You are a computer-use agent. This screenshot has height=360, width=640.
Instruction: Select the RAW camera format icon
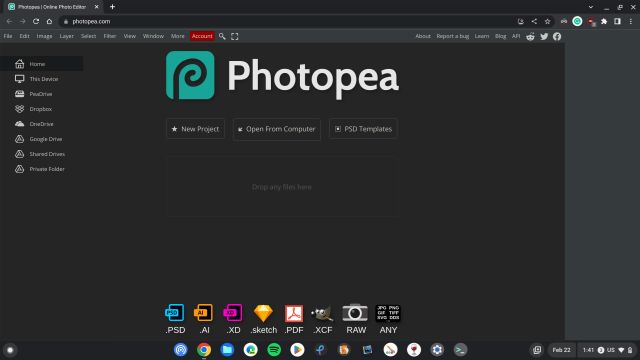356,319
